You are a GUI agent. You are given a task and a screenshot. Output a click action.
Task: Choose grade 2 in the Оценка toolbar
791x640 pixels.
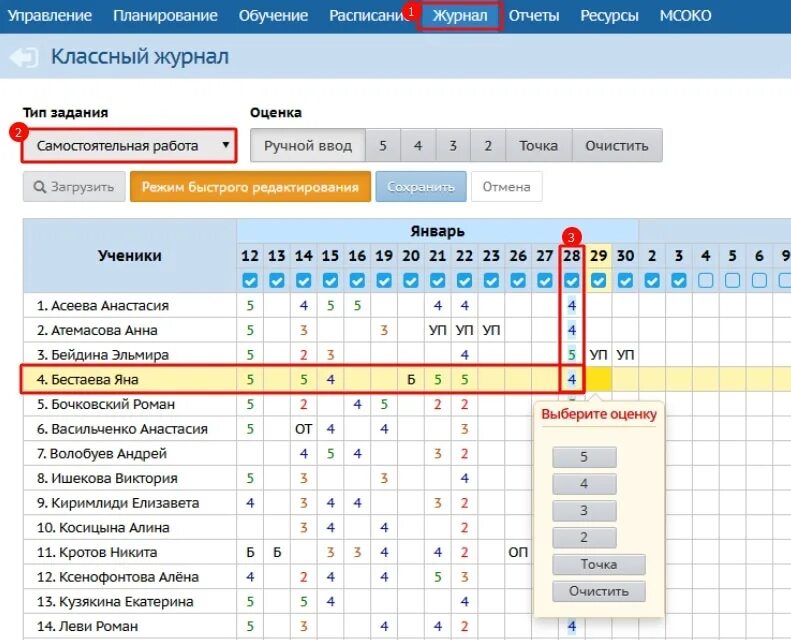point(488,146)
